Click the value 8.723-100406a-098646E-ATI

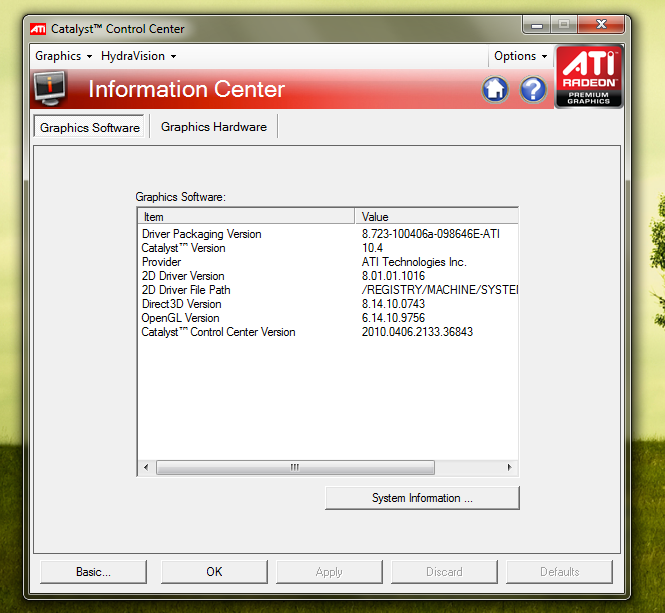pyautogui.click(x=430, y=234)
